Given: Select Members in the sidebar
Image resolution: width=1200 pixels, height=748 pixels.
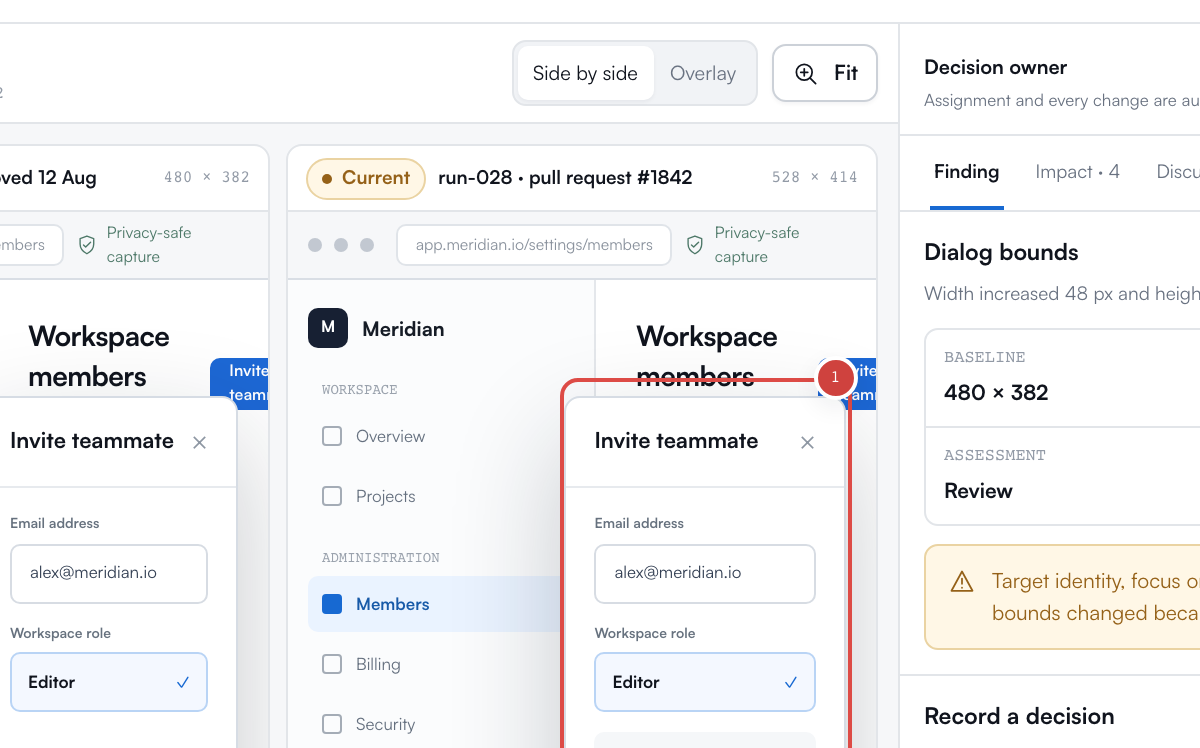Looking at the screenshot, I should tap(433, 604).
